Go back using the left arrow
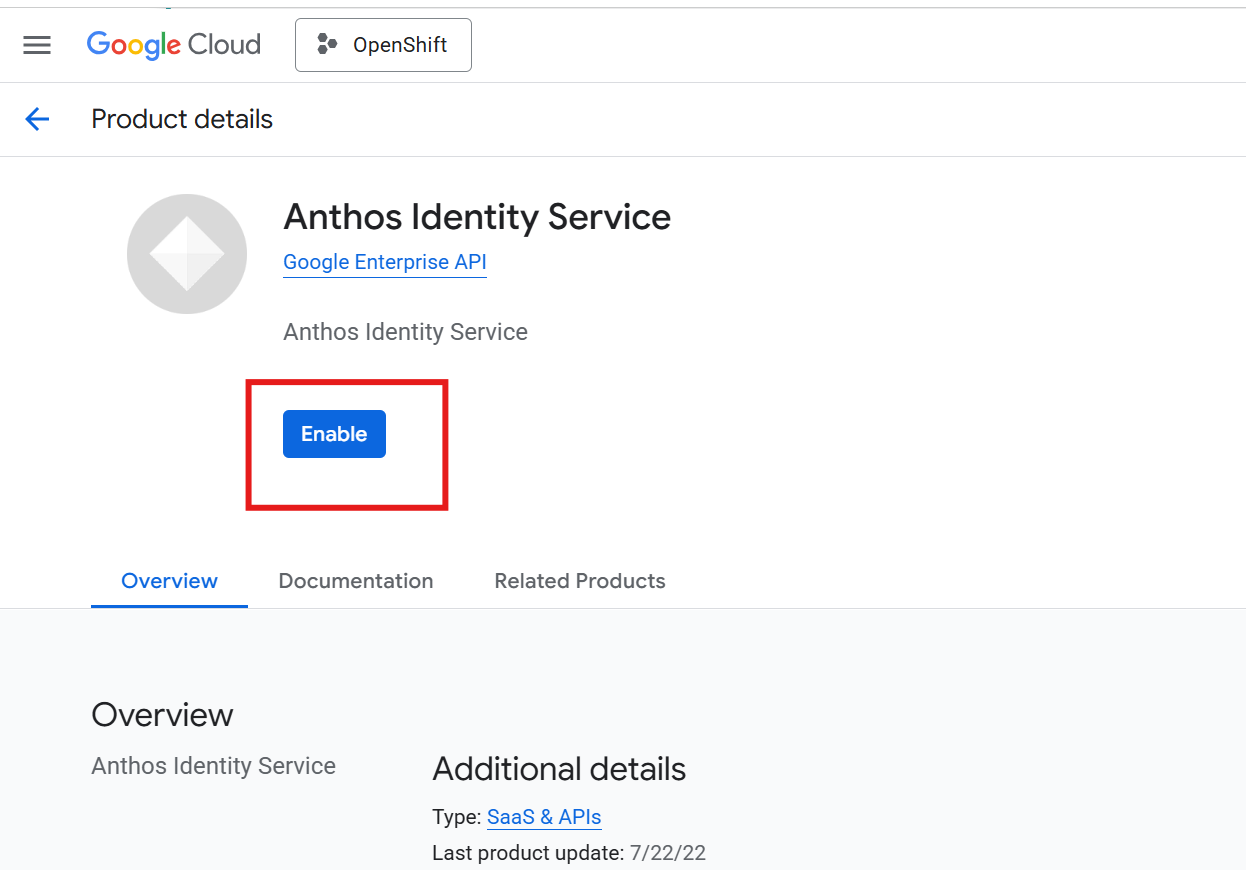The height and width of the screenshot is (870, 1246). pyautogui.click(x=37, y=120)
